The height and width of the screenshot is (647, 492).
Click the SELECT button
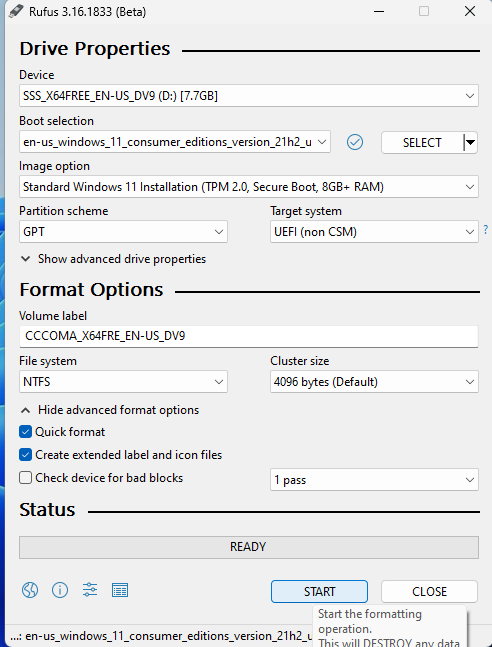422,143
